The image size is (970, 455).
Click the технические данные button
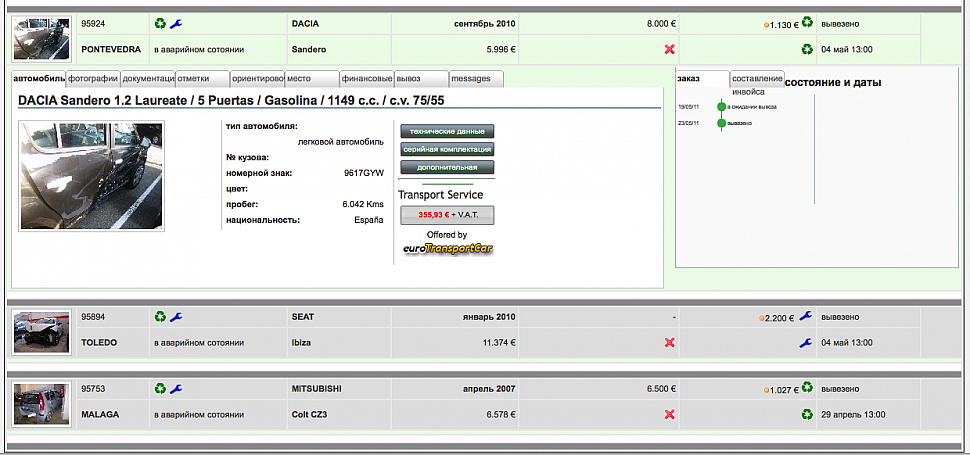coord(447,131)
